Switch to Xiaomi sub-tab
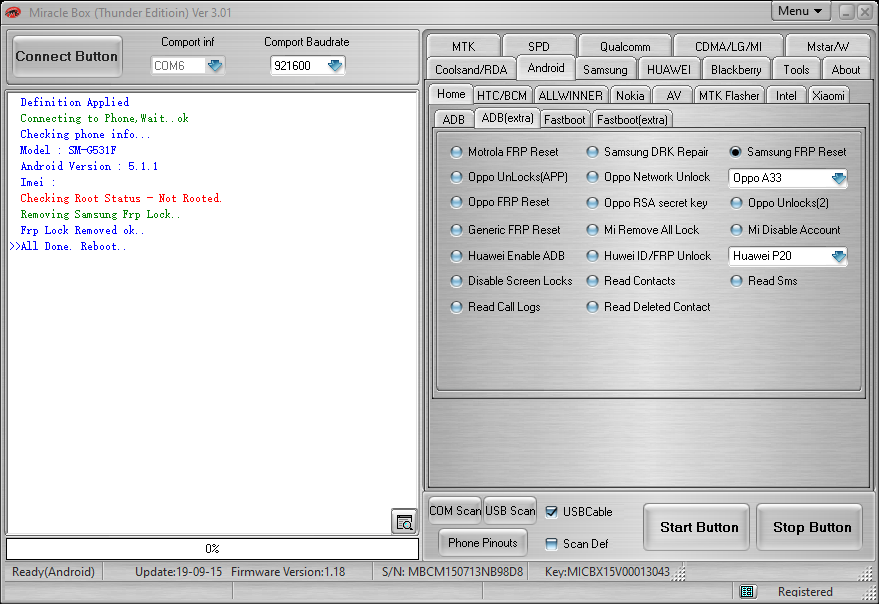This screenshot has width=879, height=604. tap(828, 95)
